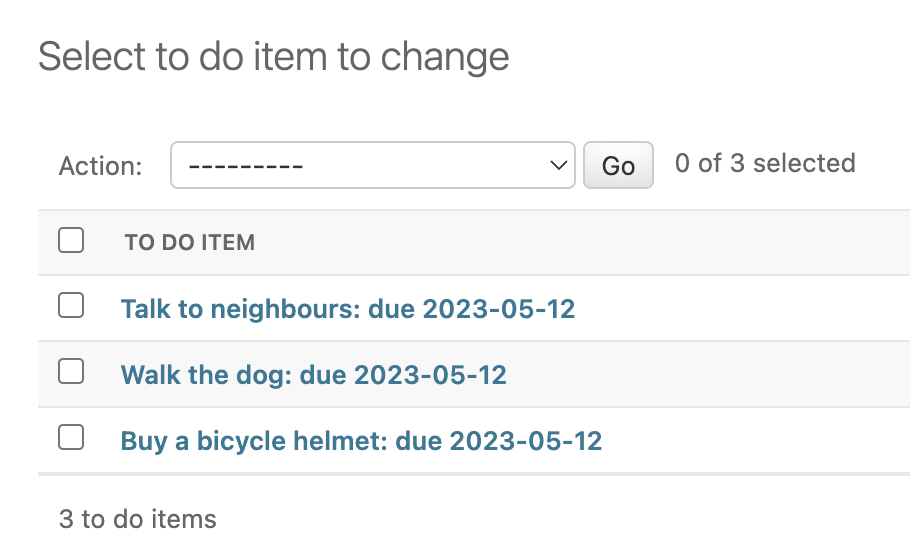Screen dimensions: 910x552
Task: Click the "Action:" label
Action: click(100, 166)
